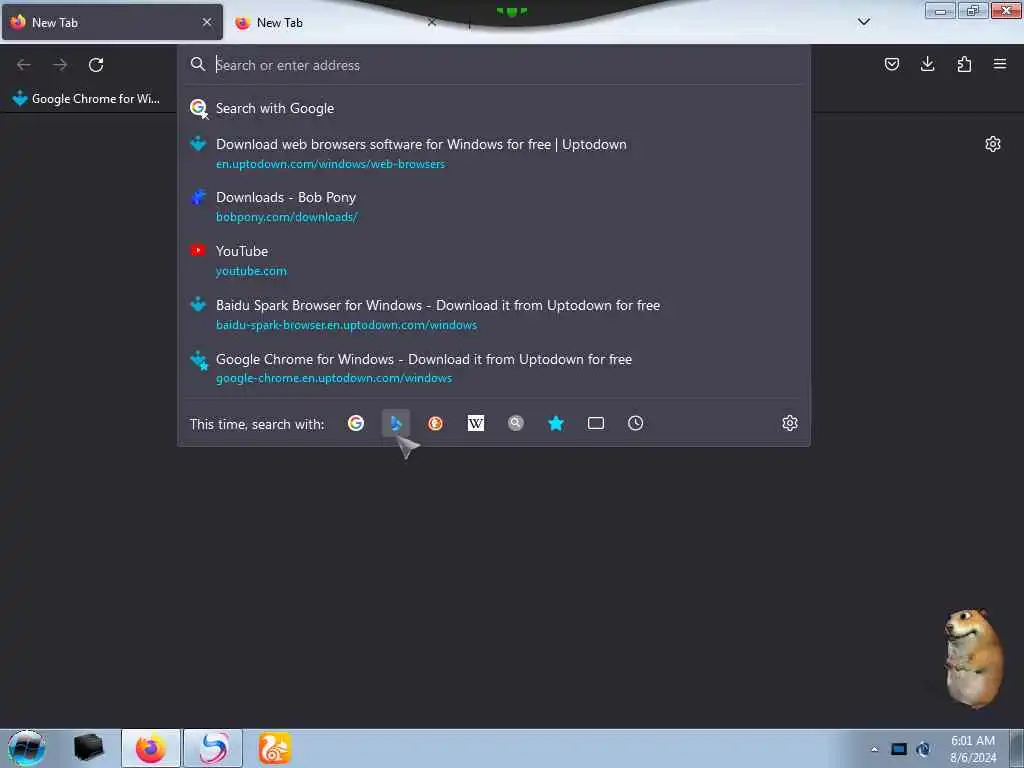Open the black box taskbar app
Viewport: 1024px width, 768px height.
[x=88, y=748]
